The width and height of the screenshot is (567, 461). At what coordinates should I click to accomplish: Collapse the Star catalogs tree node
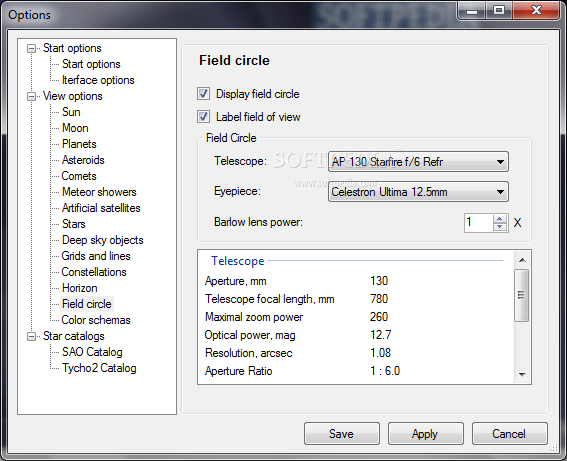32,337
